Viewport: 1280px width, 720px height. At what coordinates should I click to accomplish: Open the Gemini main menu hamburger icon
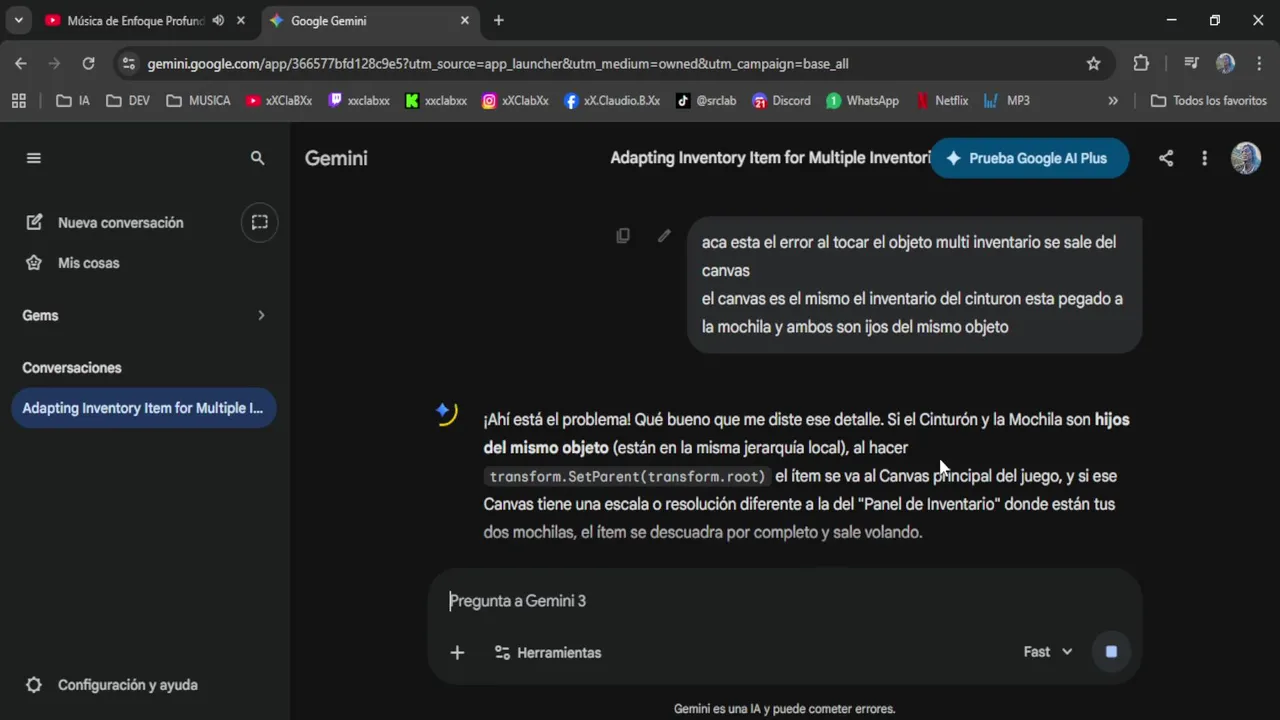(34, 158)
